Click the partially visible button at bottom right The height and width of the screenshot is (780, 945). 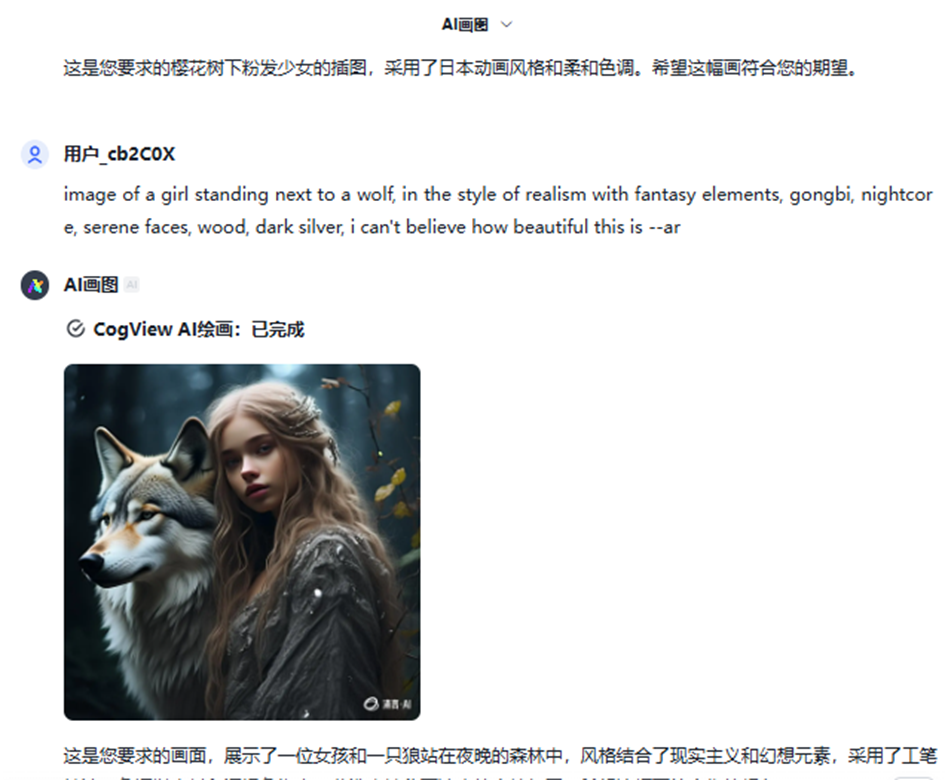914,777
